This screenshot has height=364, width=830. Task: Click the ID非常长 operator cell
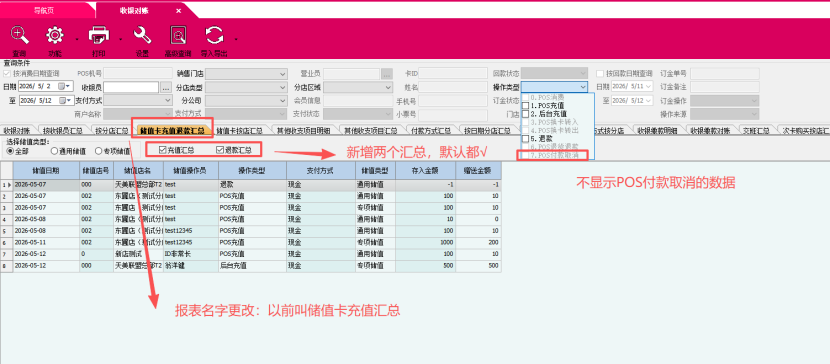[x=190, y=254]
